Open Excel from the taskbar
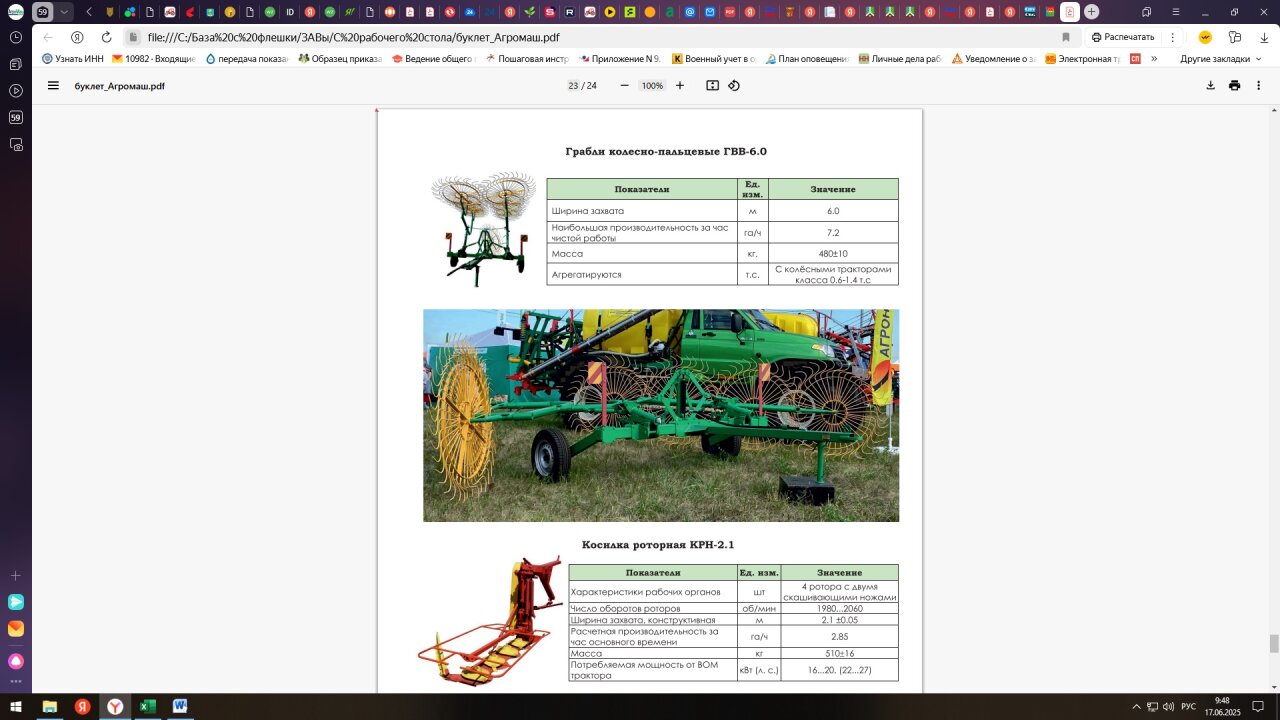The width and height of the screenshot is (1280, 720). click(x=147, y=706)
